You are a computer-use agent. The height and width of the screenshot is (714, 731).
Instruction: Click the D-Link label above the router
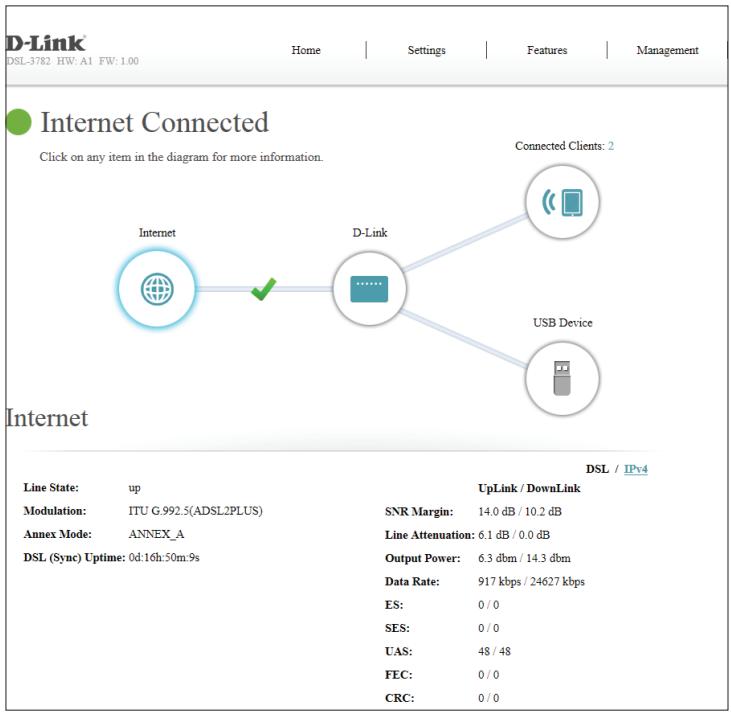(370, 233)
